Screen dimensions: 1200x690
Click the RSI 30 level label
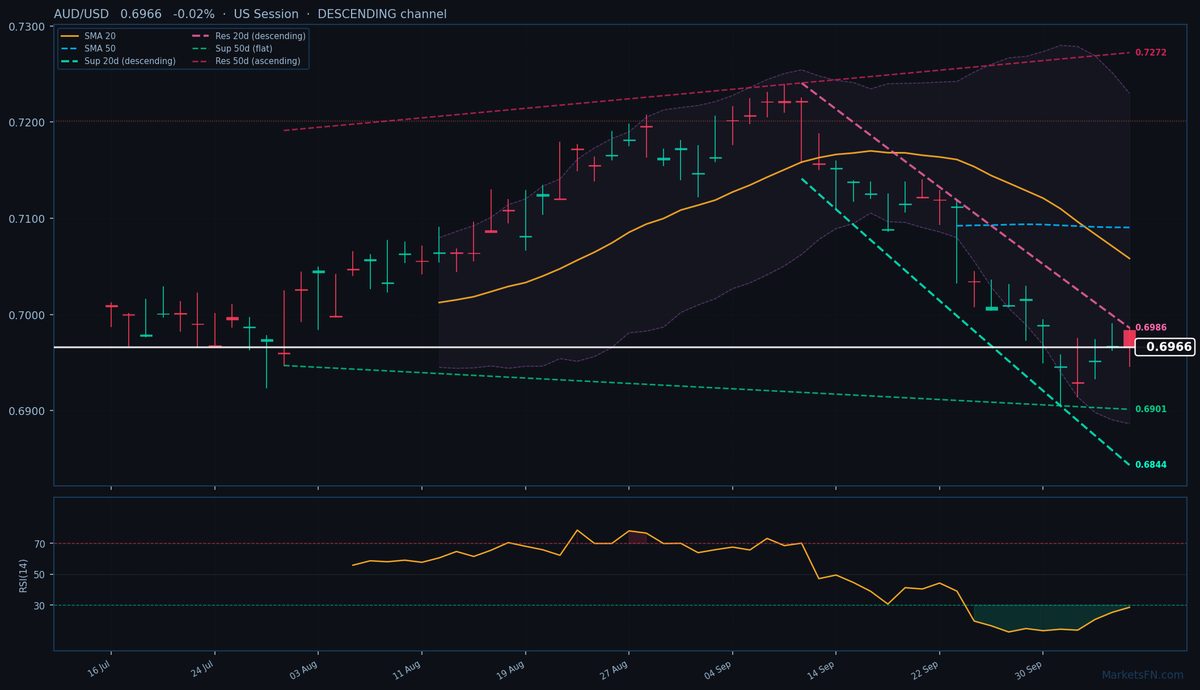(40, 605)
